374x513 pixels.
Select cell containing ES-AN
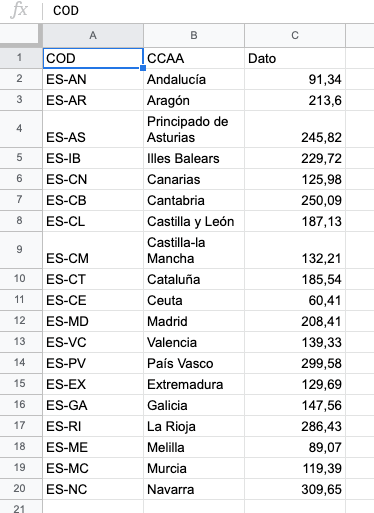(x=93, y=79)
